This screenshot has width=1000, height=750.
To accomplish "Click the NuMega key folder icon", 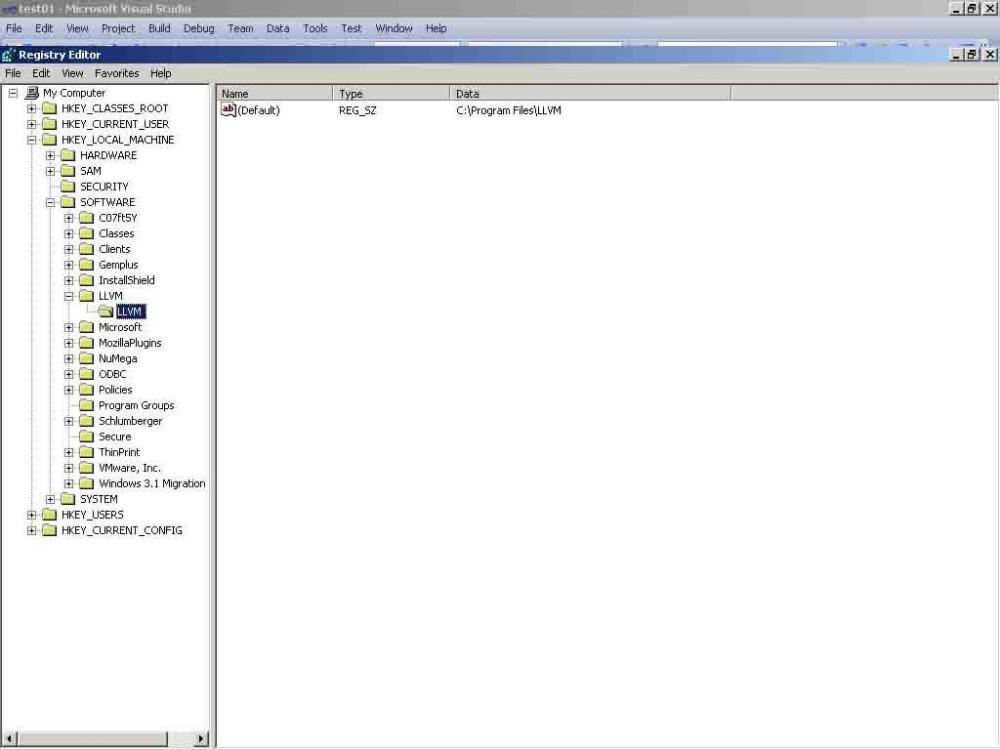I will pos(86,358).
